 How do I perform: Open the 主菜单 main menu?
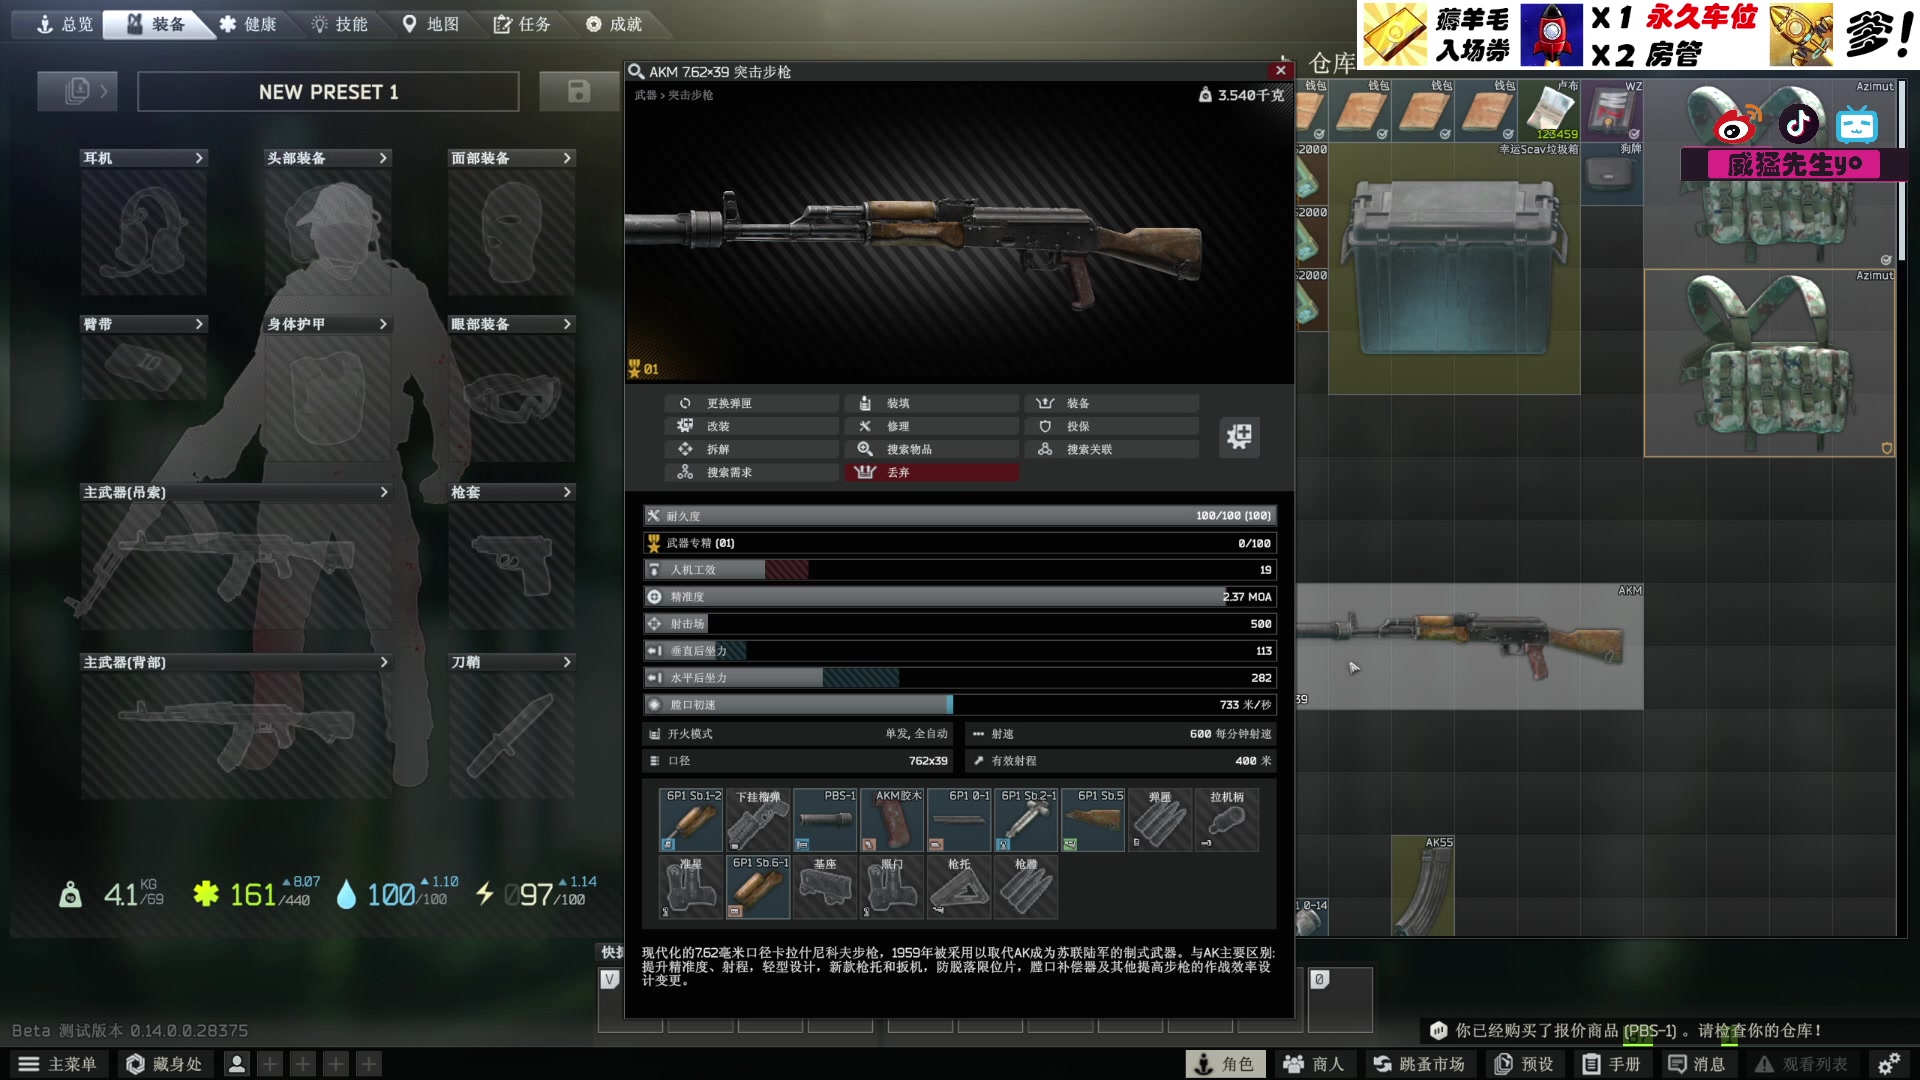[58, 1064]
